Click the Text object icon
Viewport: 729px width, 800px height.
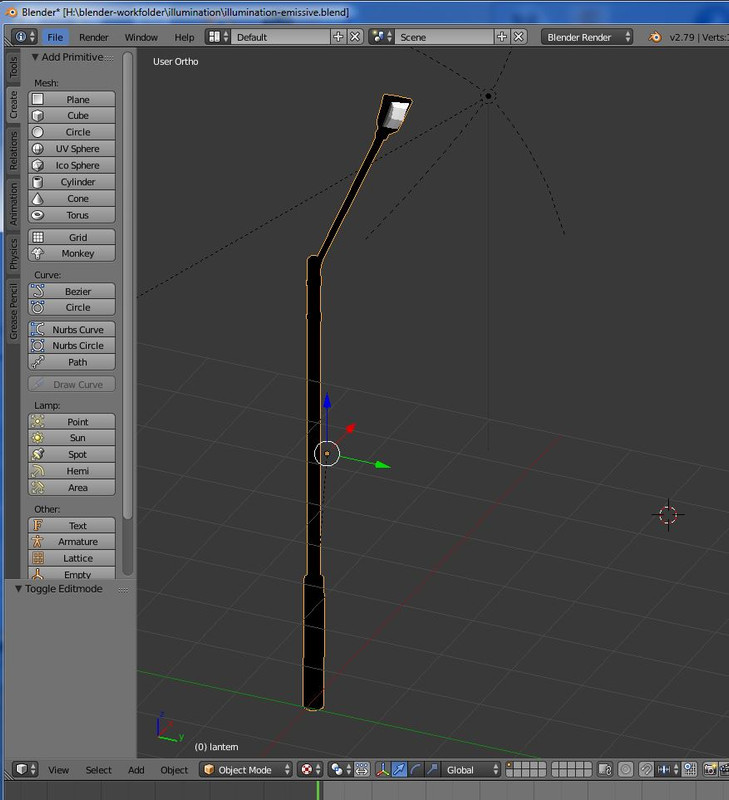pyautogui.click(x=38, y=526)
